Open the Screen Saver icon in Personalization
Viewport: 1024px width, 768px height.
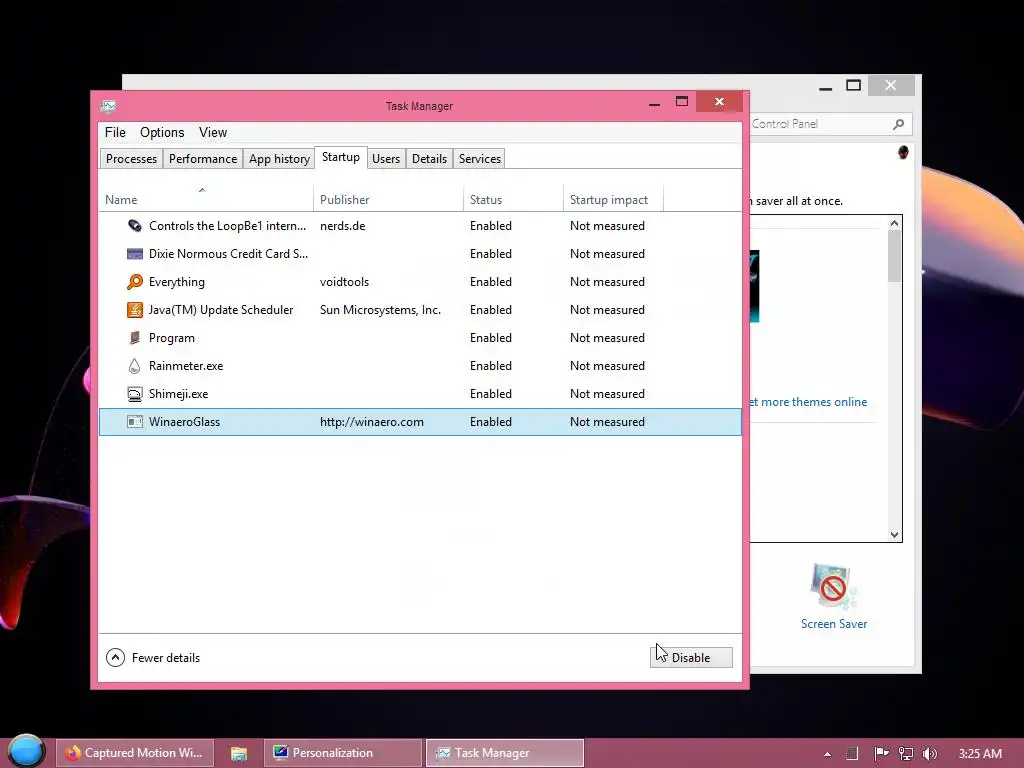833,586
